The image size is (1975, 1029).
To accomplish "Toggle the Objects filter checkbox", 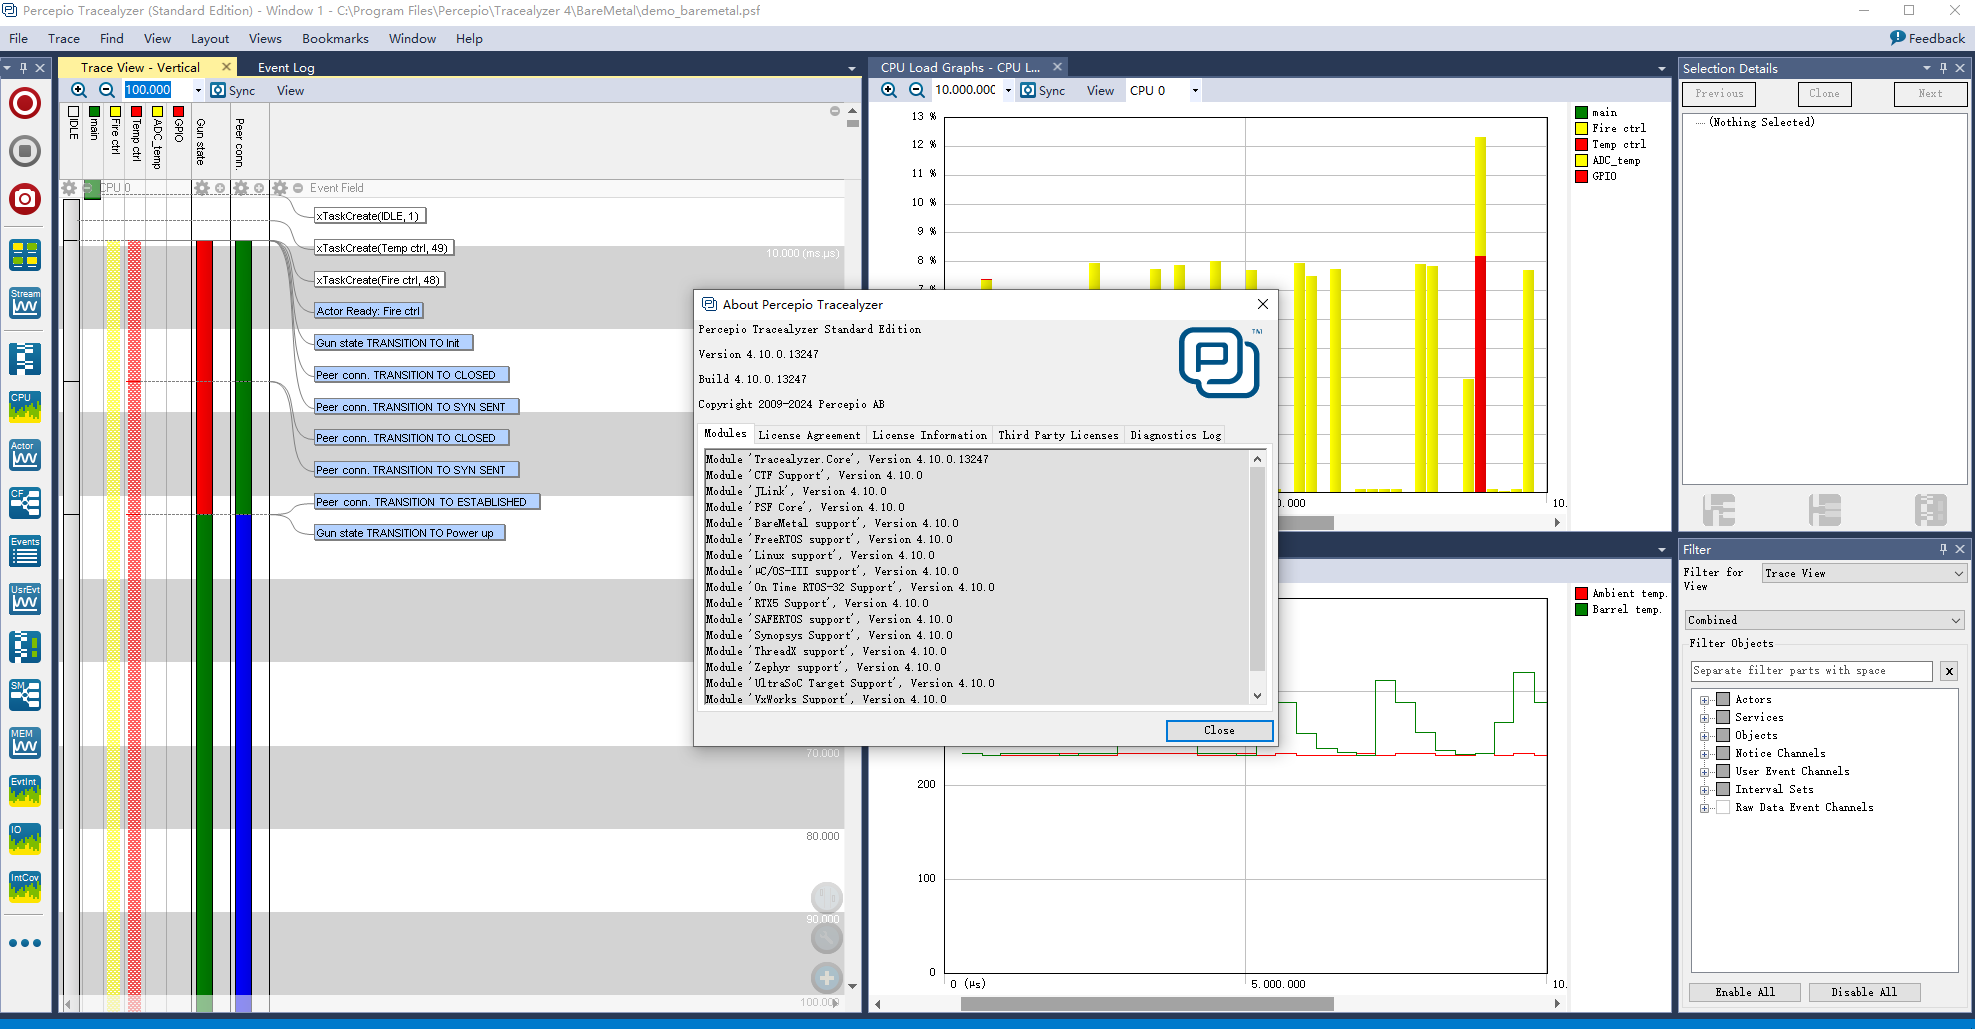I will click(x=1723, y=735).
